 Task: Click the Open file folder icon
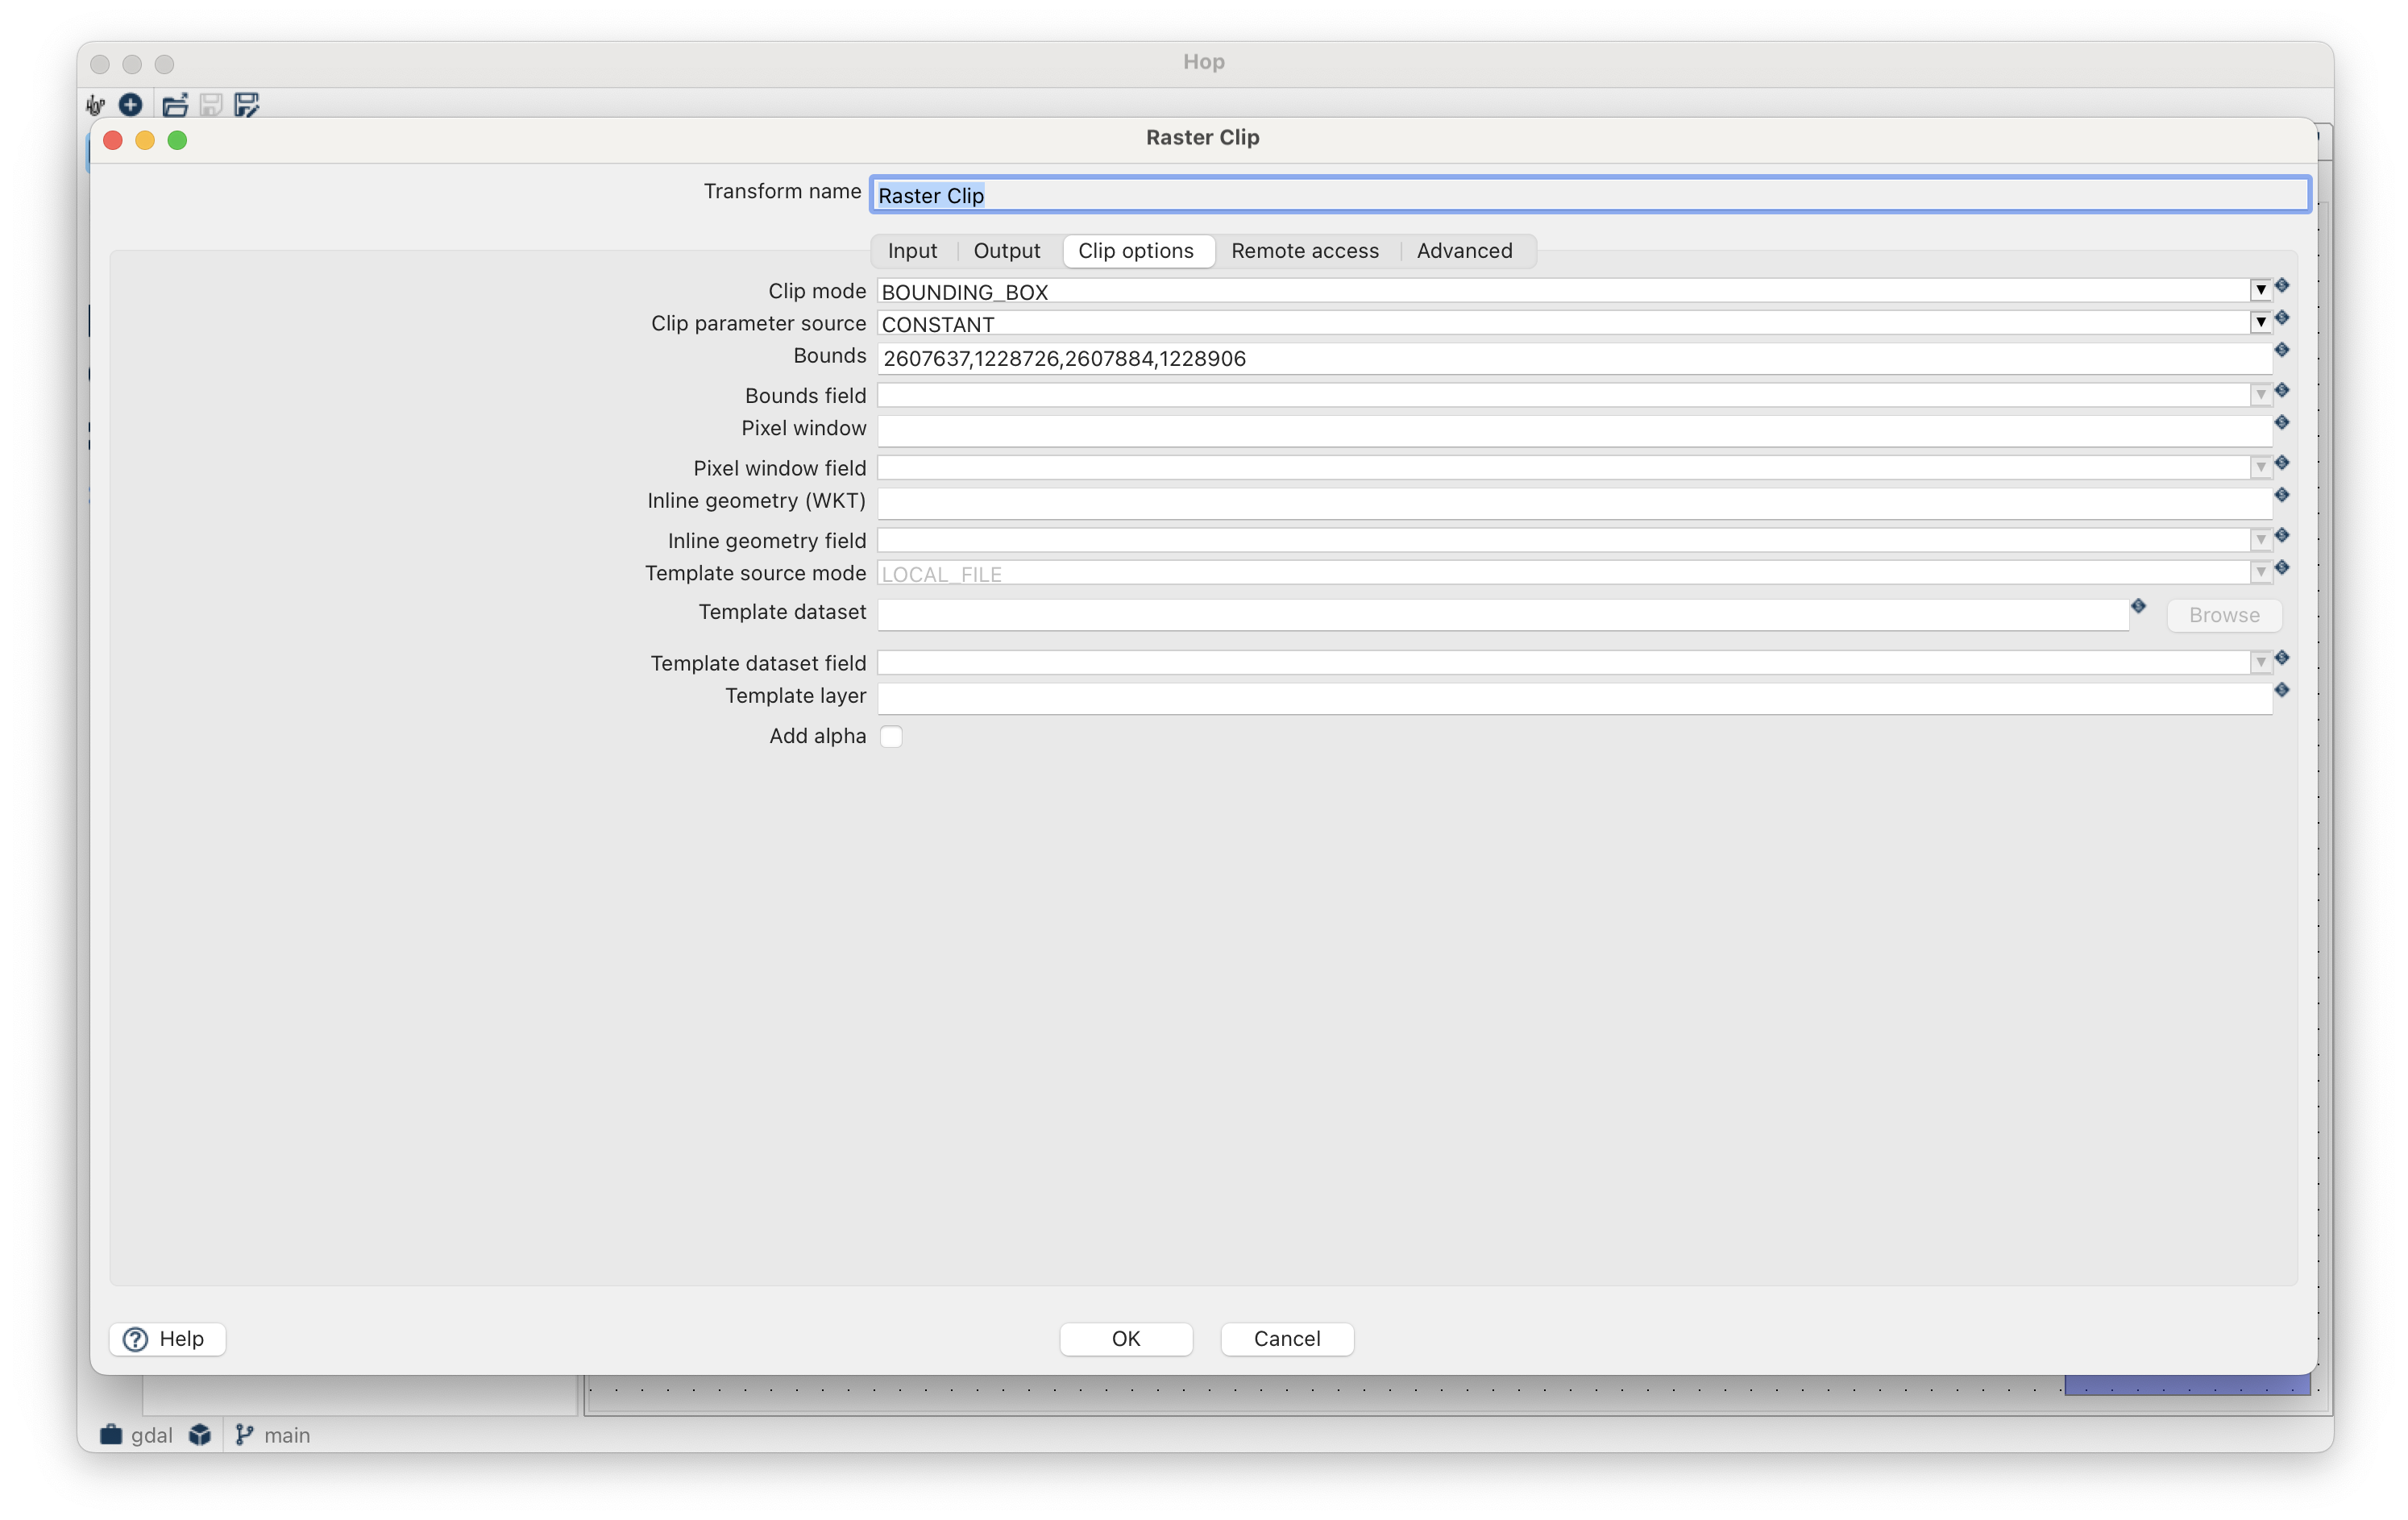[175, 104]
